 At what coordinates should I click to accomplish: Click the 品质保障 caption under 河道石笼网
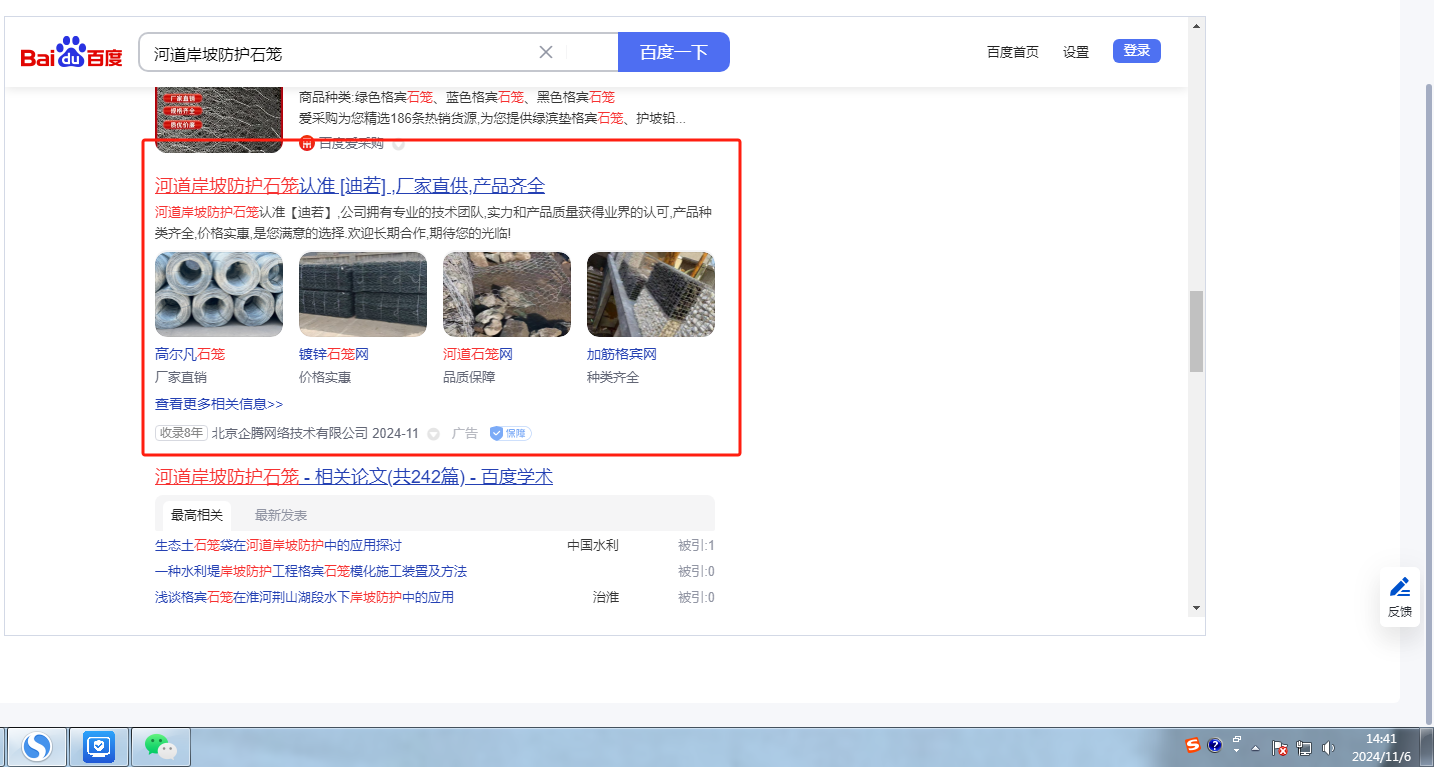coord(469,378)
